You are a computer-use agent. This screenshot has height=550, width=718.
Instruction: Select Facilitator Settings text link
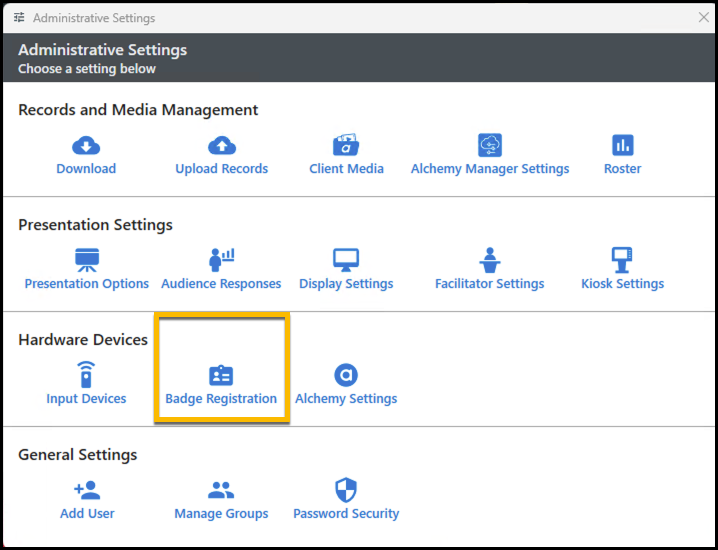click(x=490, y=284)
